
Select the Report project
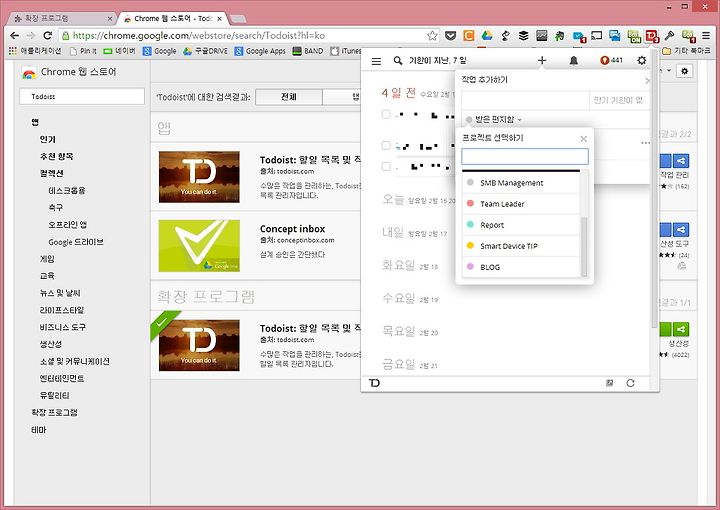point(521,225)
